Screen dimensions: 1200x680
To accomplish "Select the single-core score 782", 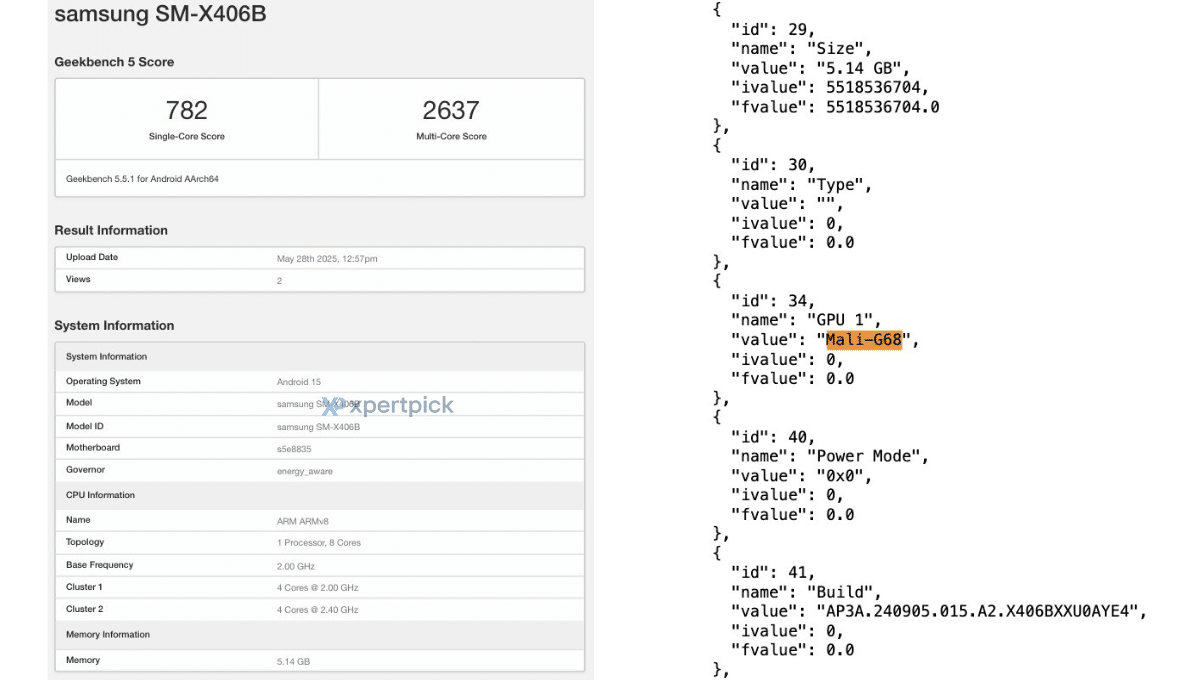I will click(x=186, y=110).
